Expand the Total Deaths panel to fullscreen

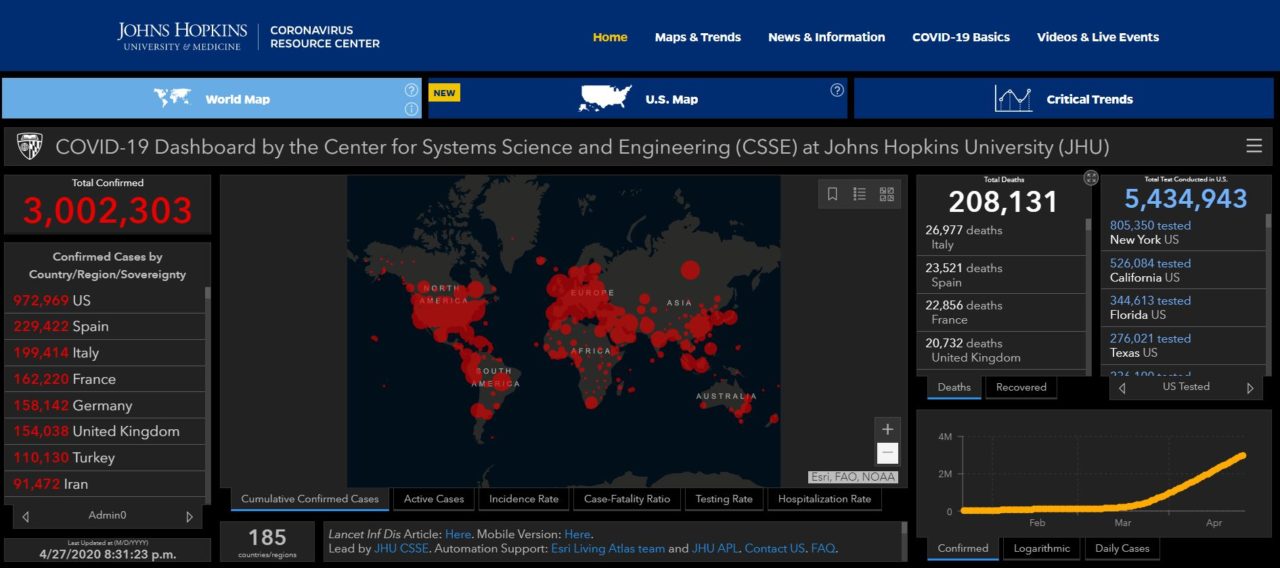point(1091,178)
